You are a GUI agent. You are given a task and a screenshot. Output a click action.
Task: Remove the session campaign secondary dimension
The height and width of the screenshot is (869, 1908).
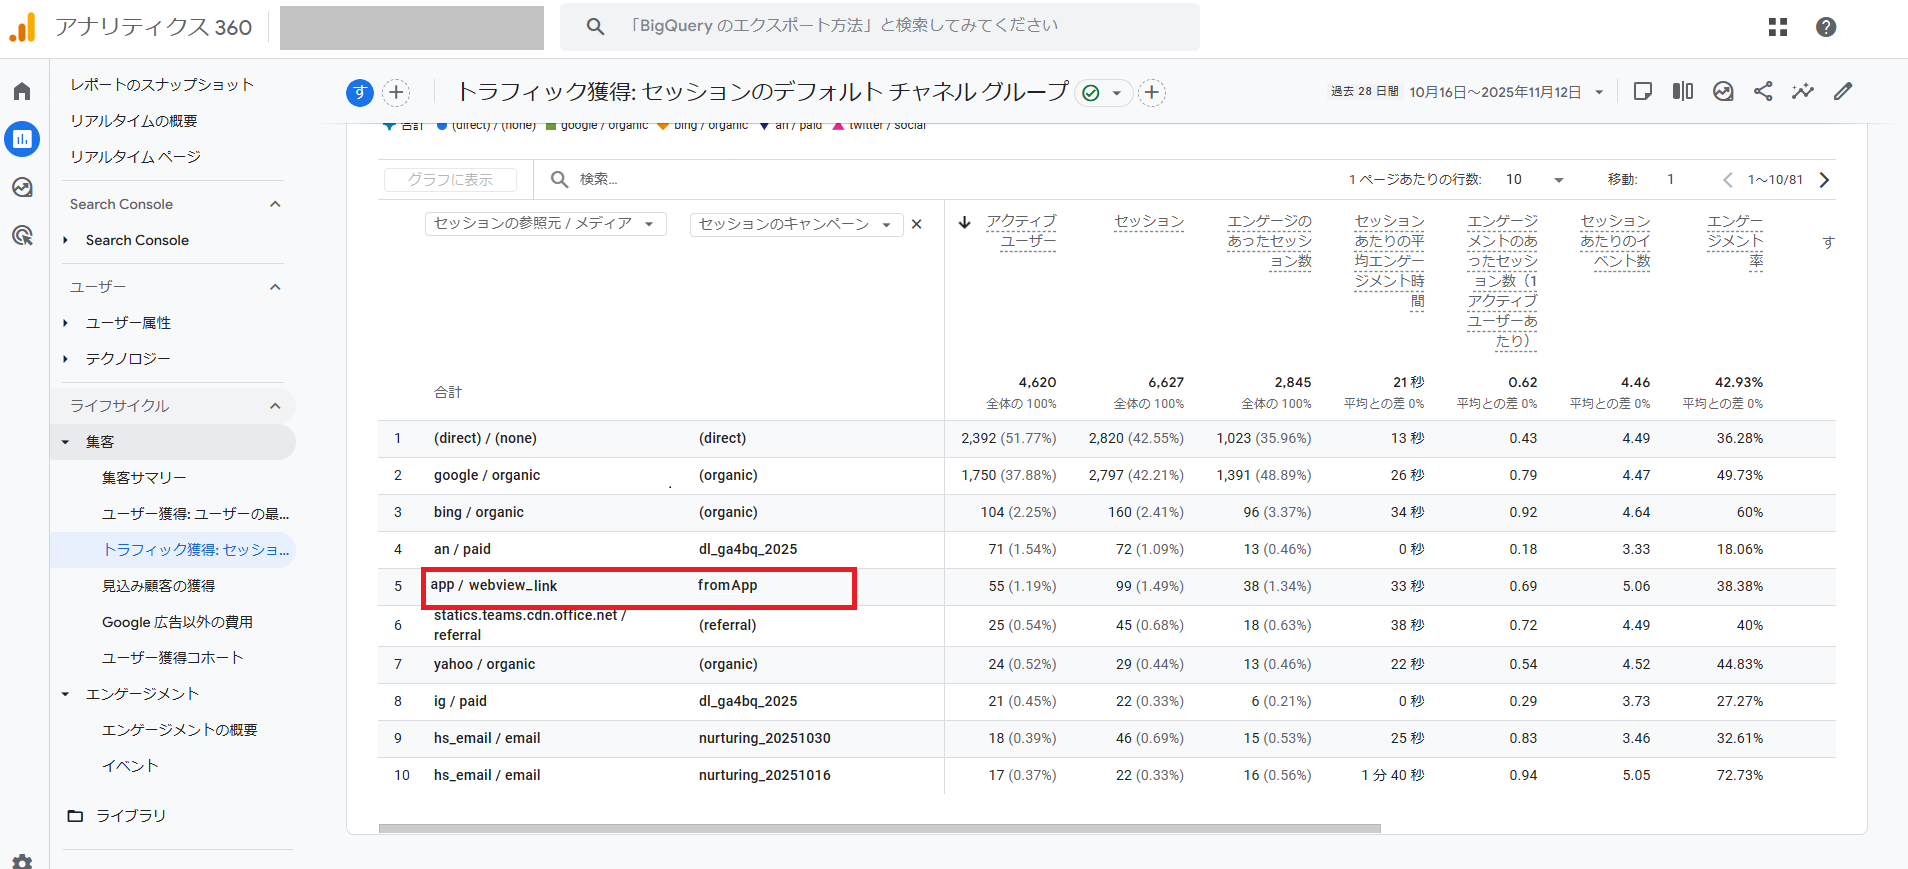[916, 225]
